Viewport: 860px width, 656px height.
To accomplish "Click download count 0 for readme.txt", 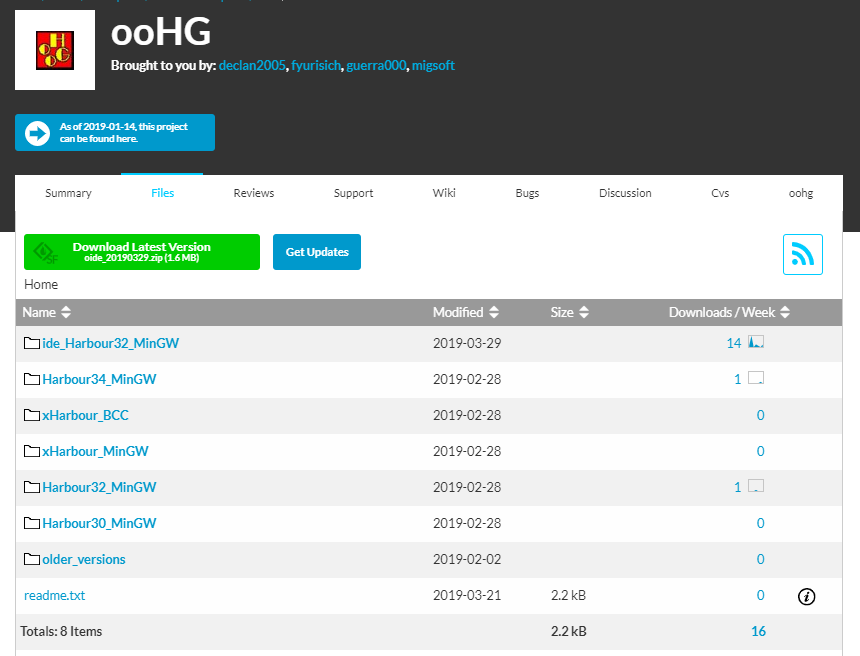I will coord(760,595).
